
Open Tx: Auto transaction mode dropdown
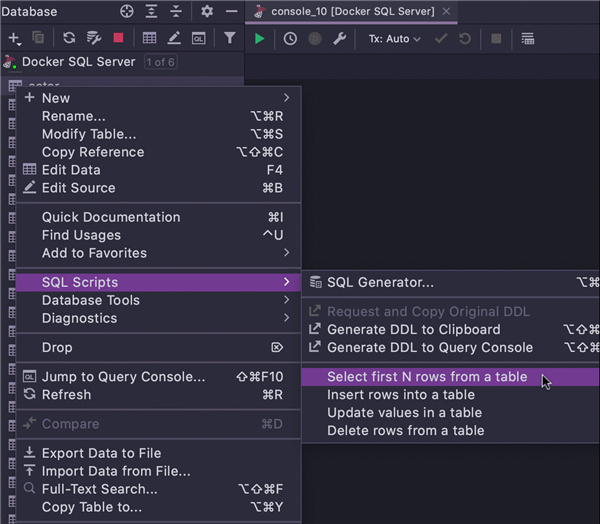point(395,39)
